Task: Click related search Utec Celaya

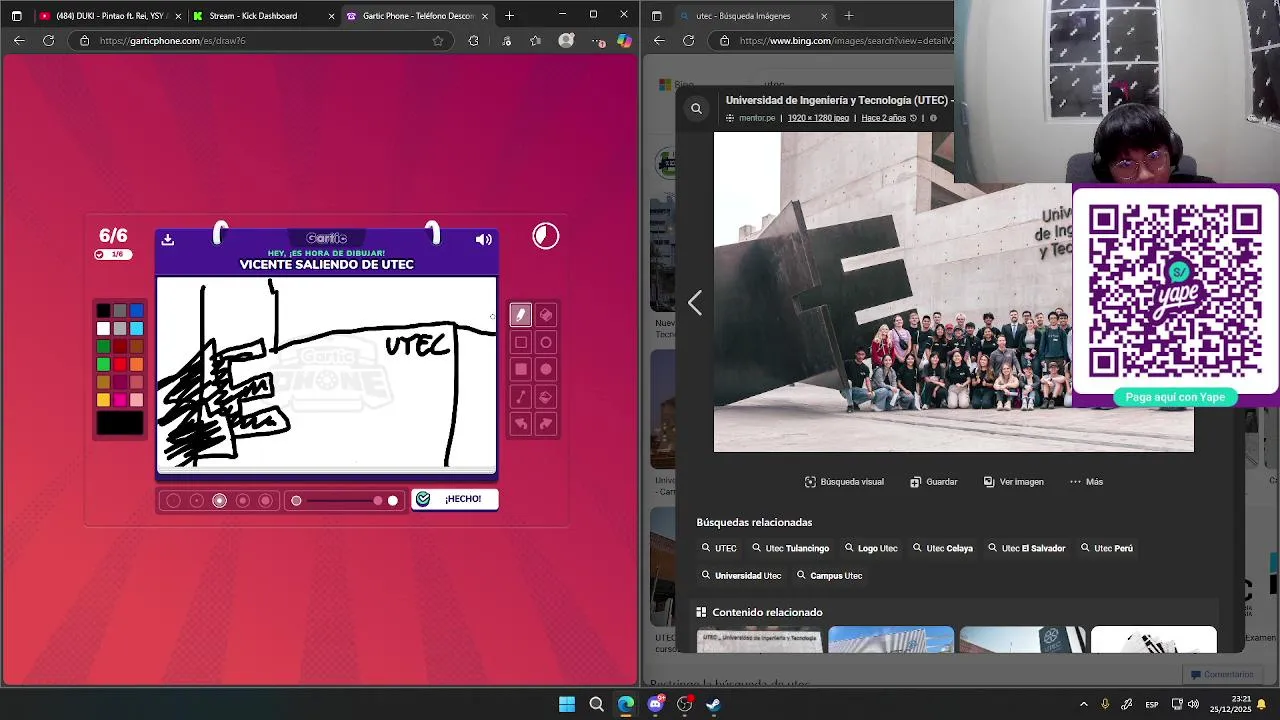Action: tap(942, 548)
